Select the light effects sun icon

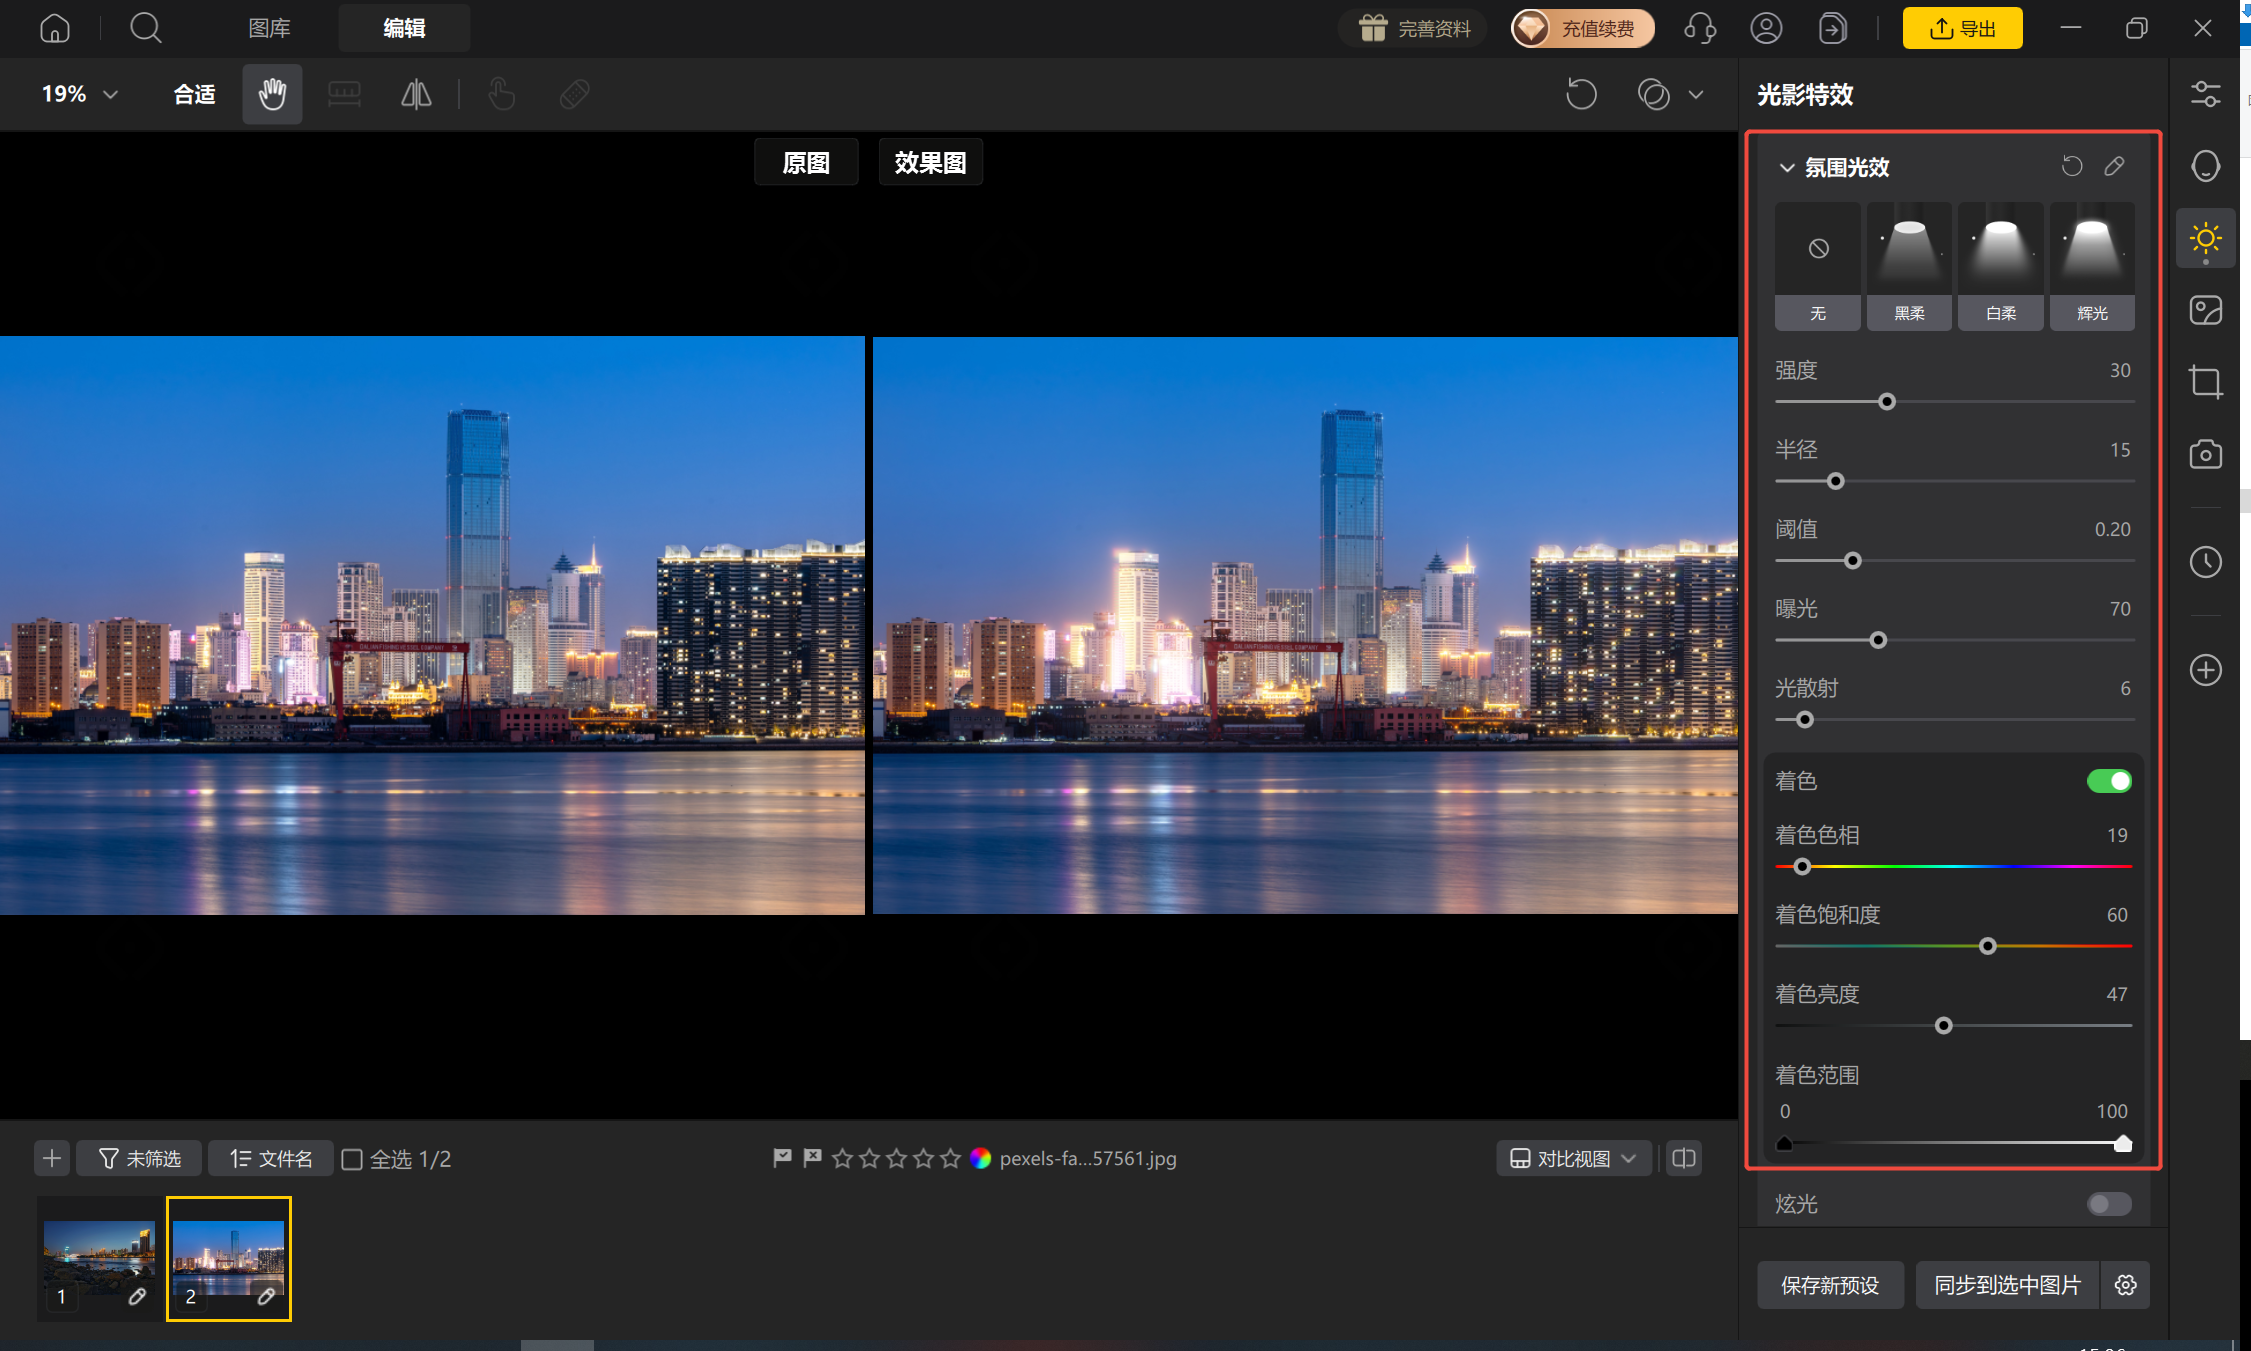coord(2205,238)
